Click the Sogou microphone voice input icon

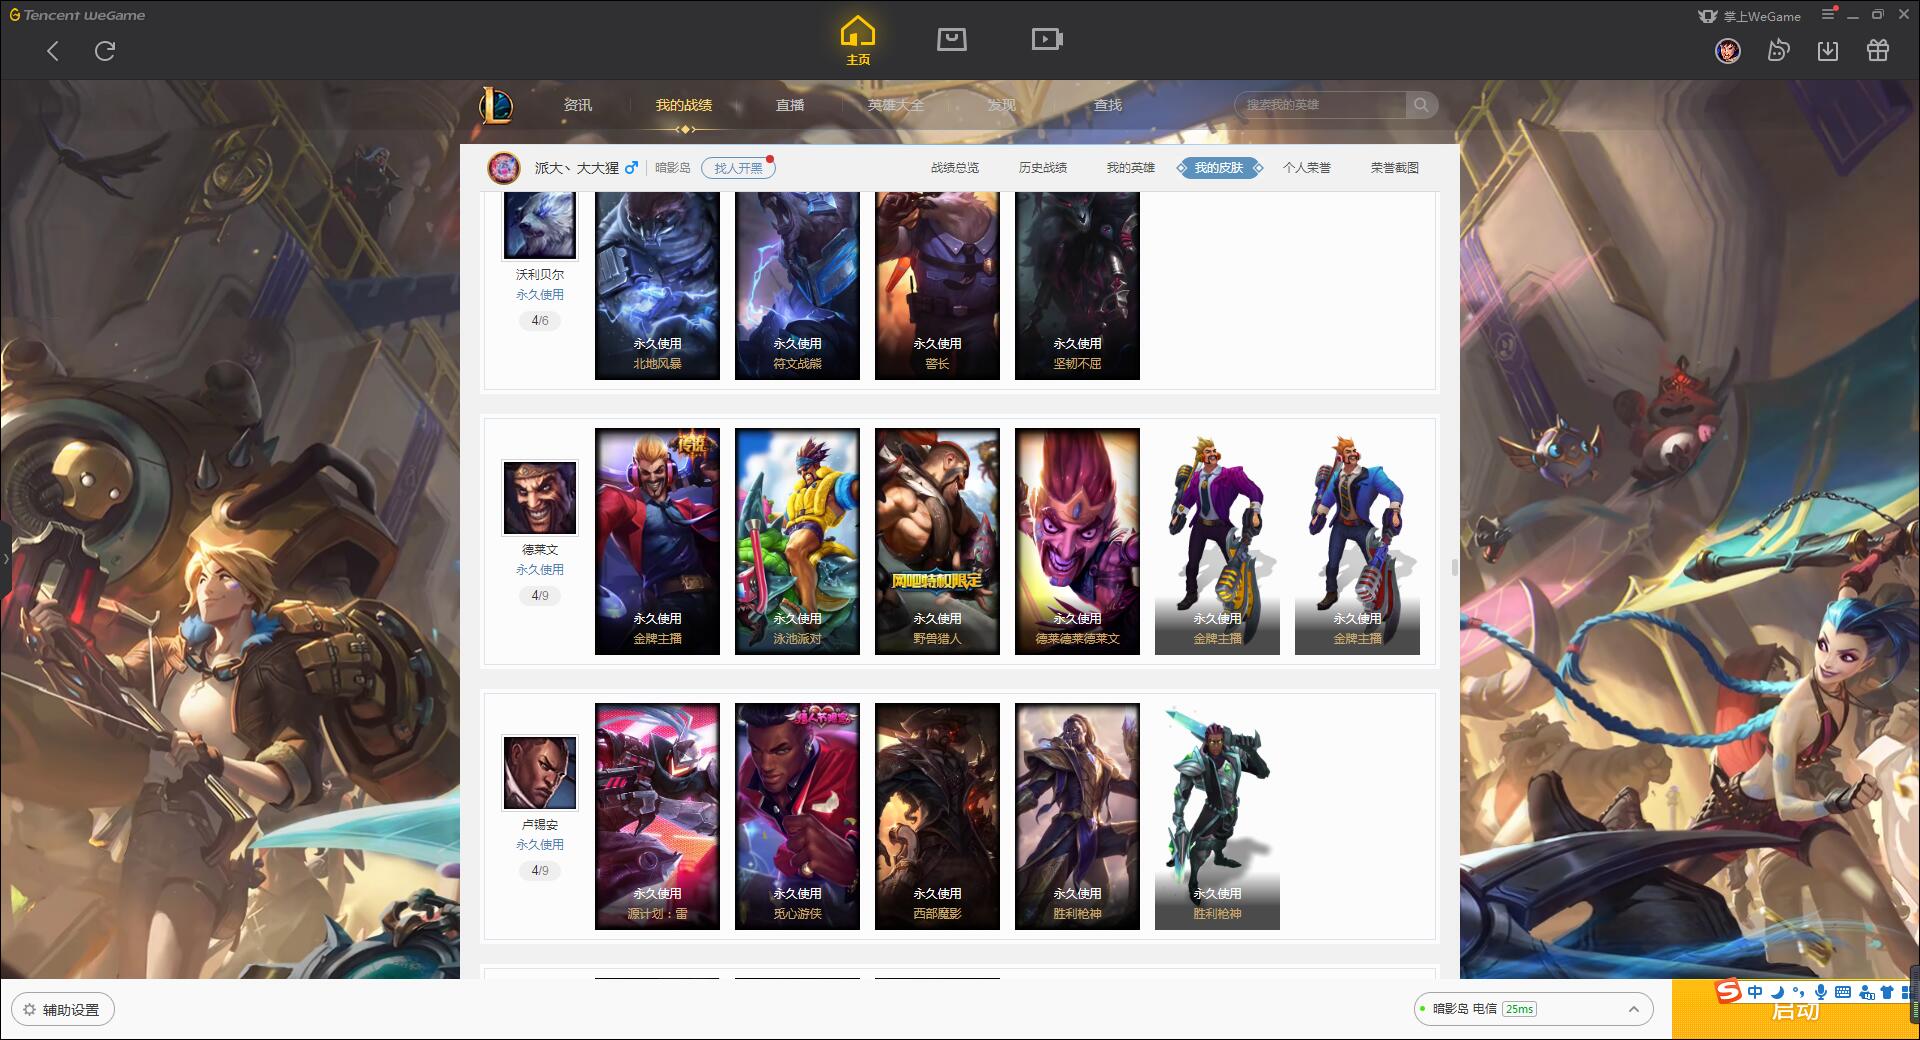tap(1821, 992)
